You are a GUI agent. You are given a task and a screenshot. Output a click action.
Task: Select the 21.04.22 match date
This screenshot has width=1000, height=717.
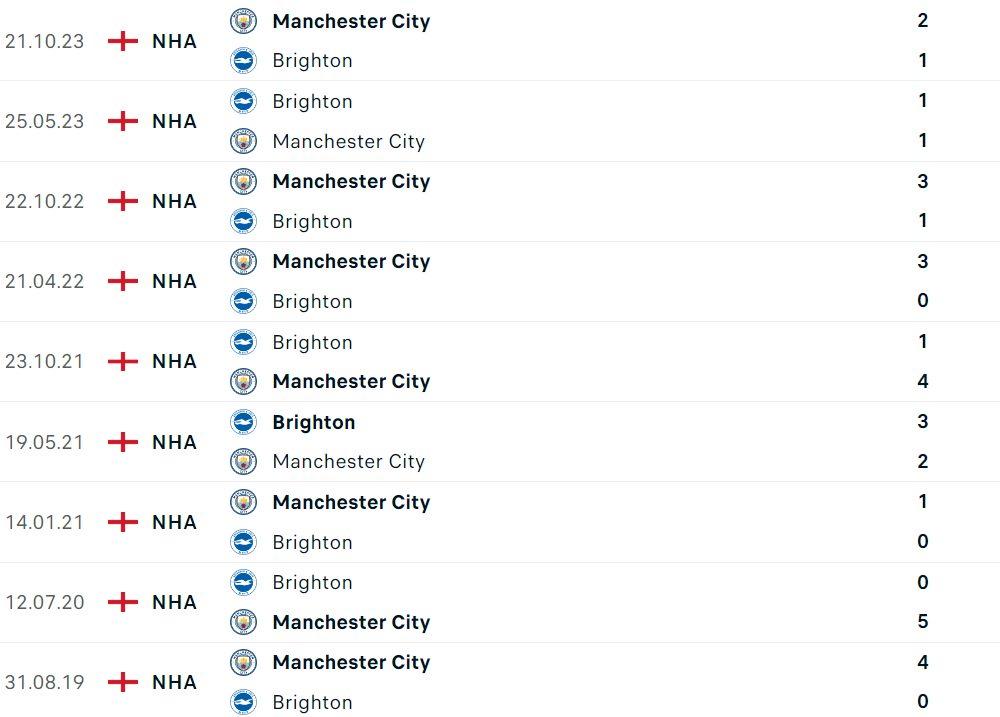click(44, 281)
